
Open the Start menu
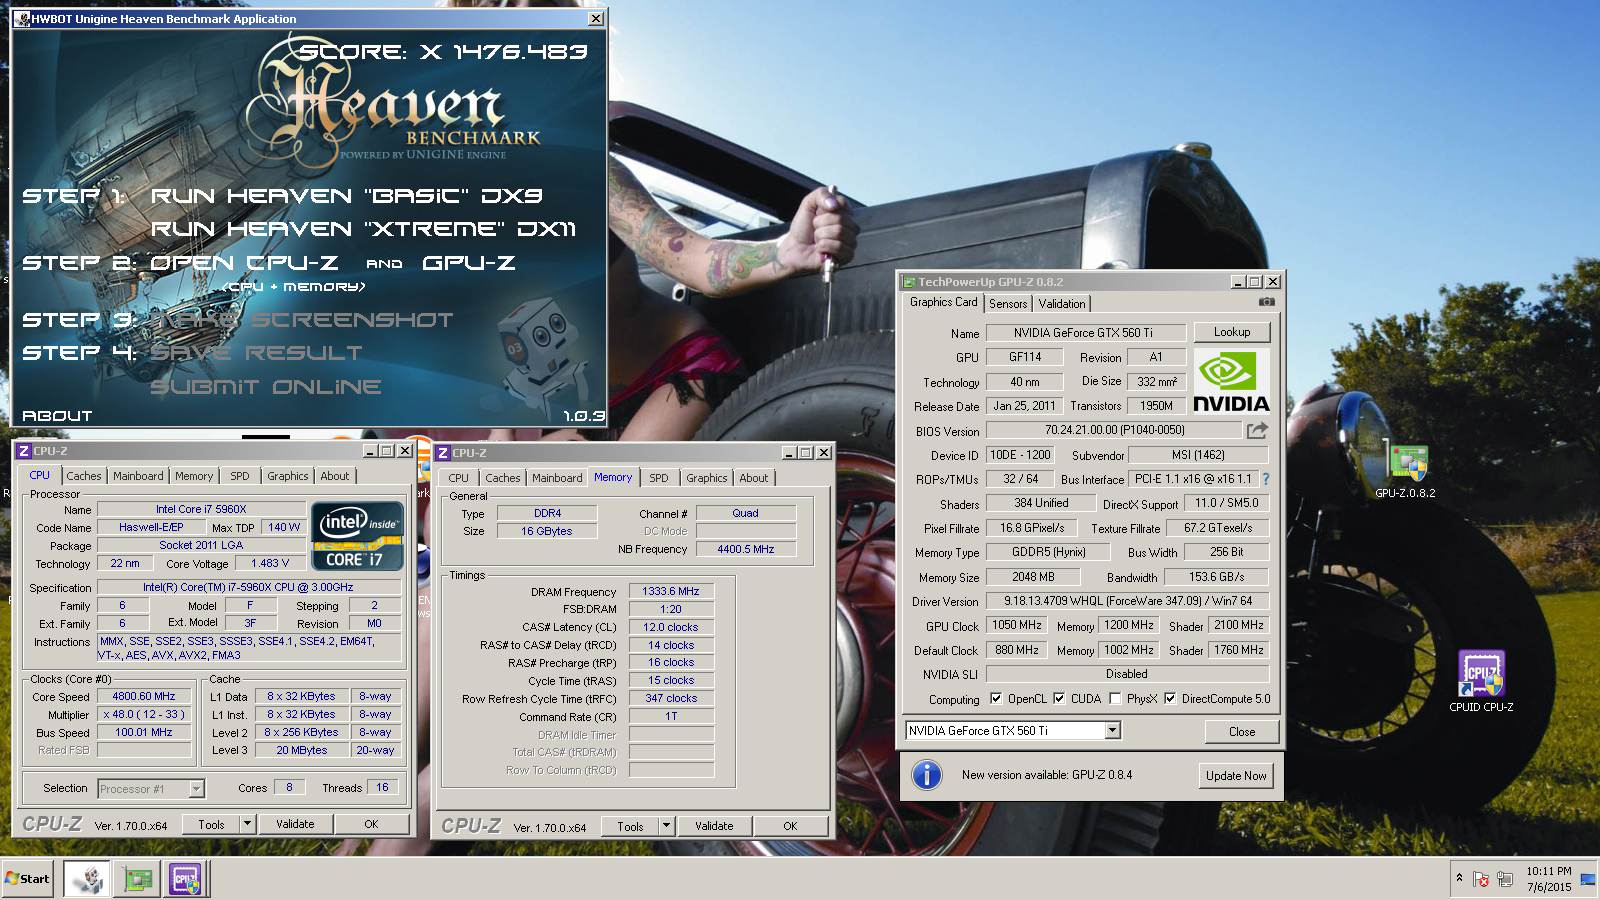tap(27, 879)
